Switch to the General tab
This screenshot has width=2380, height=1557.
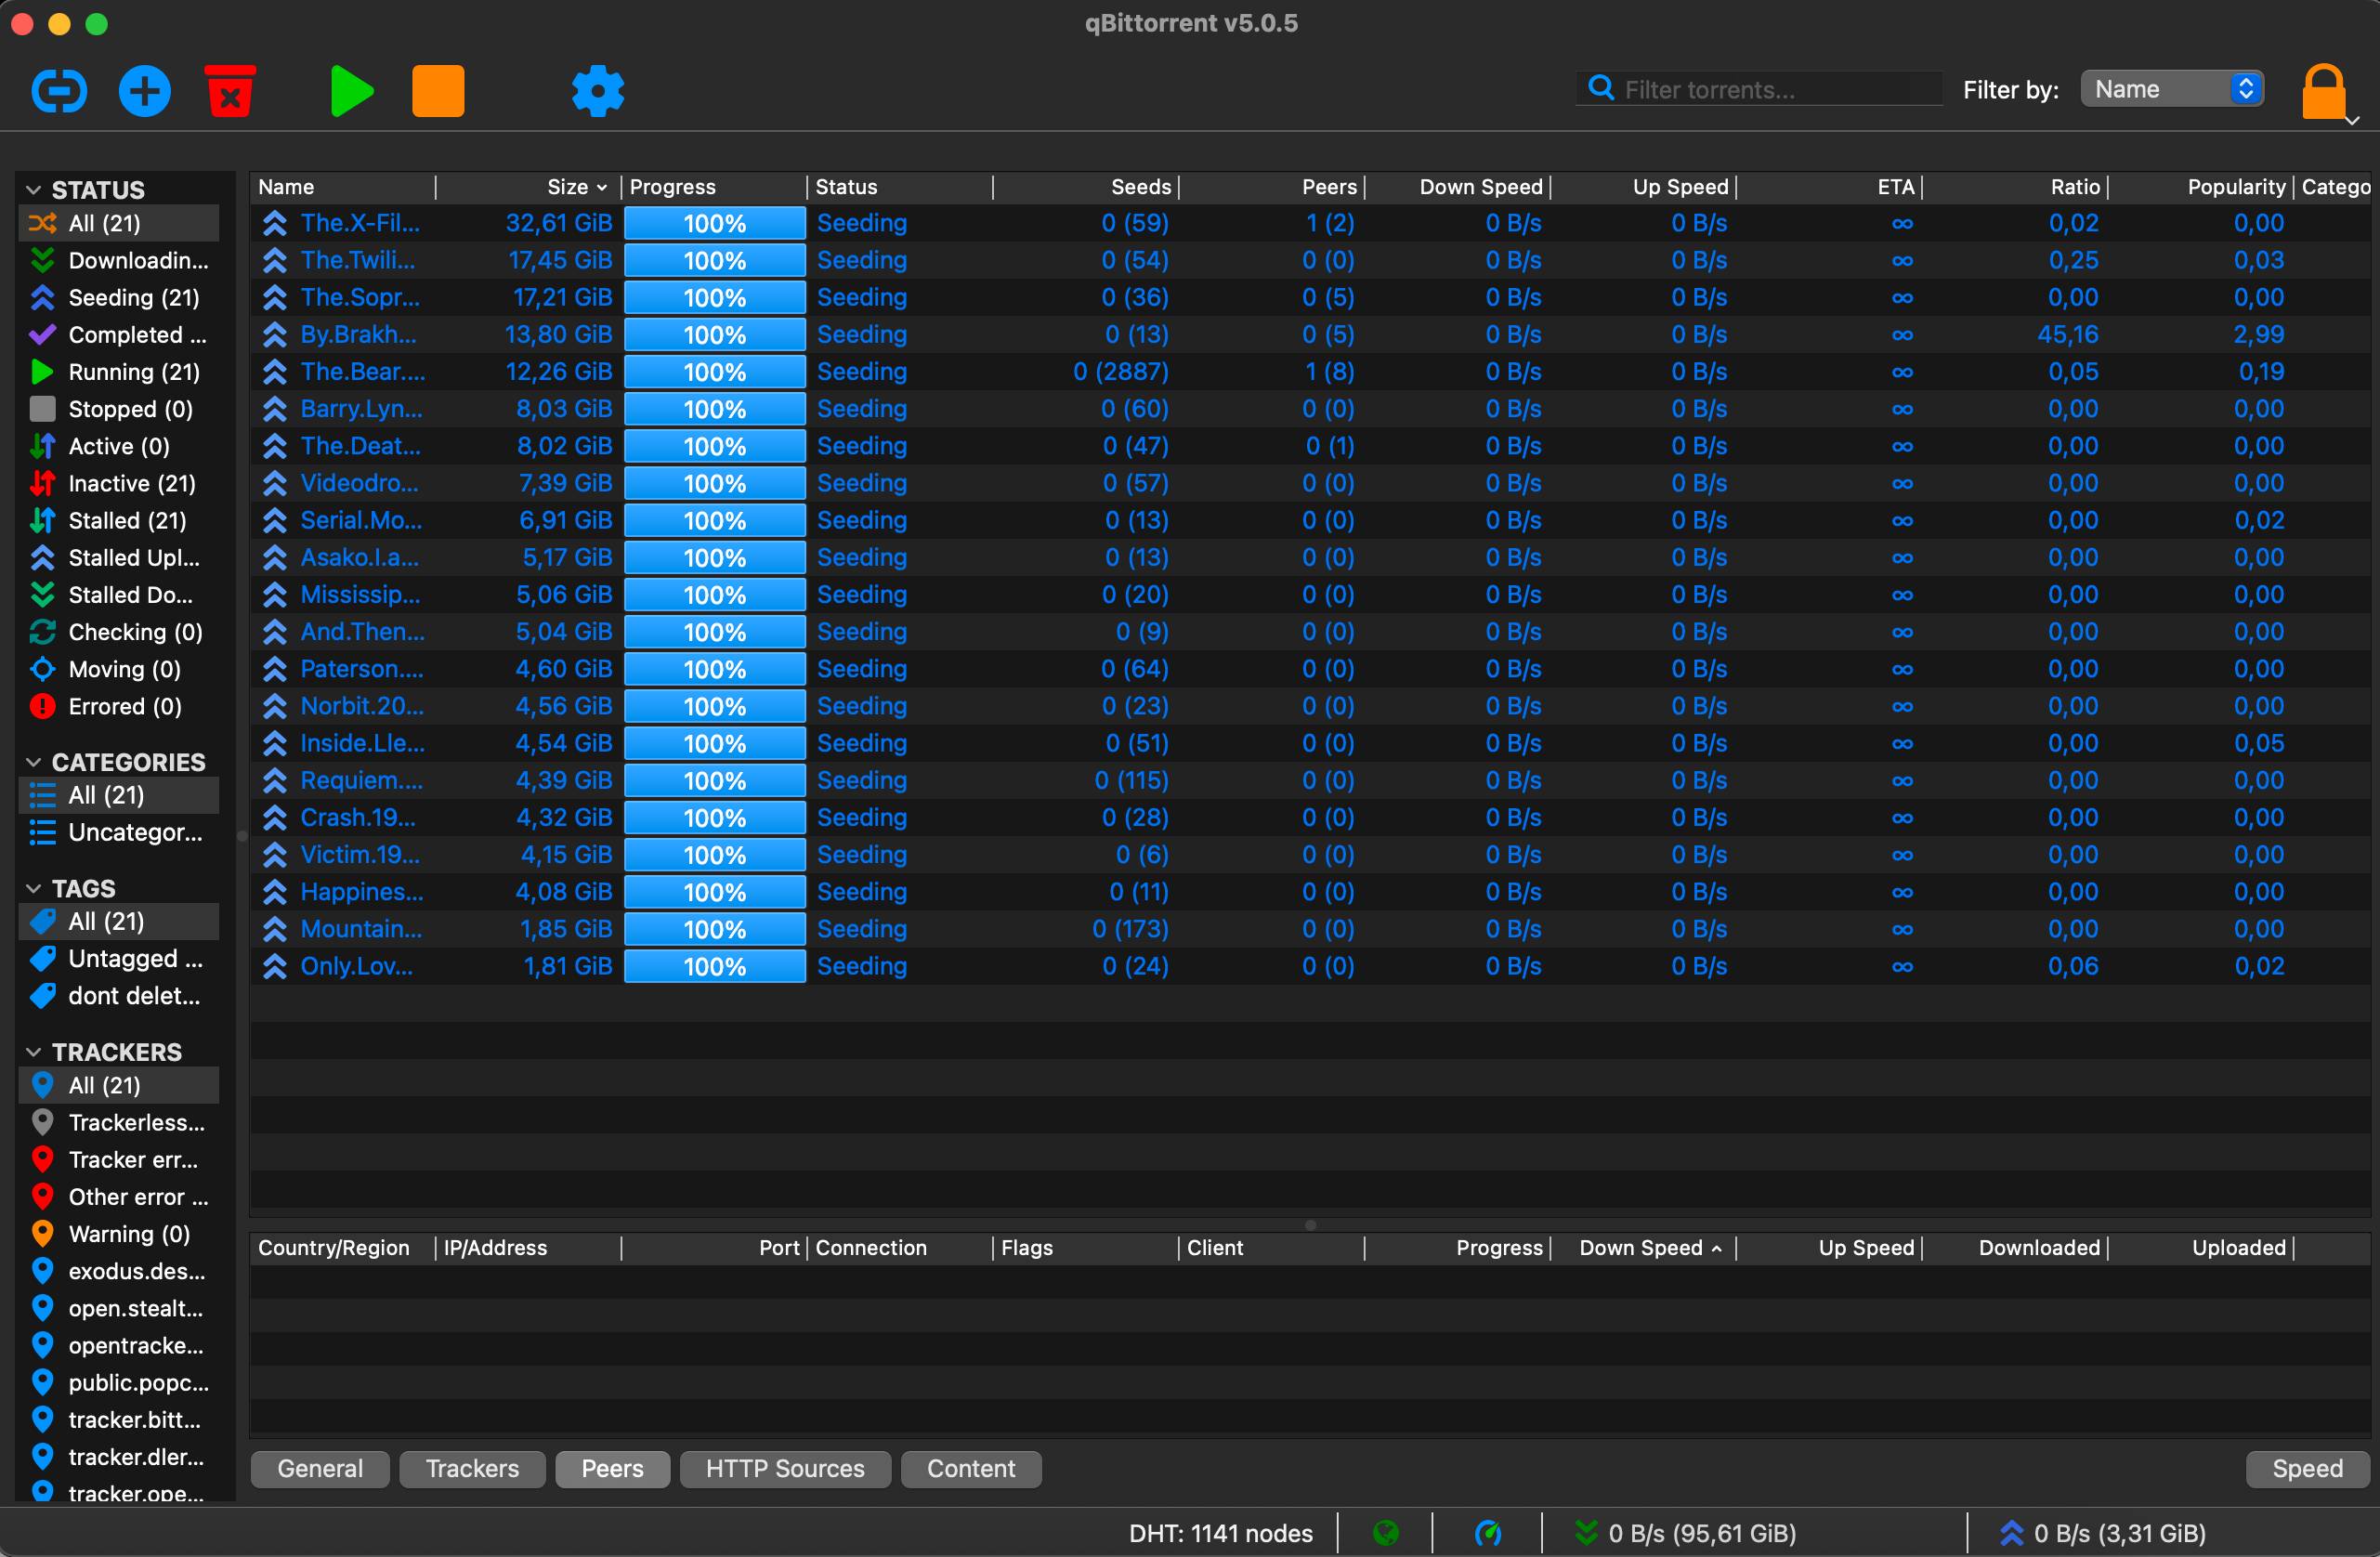coord(320,1468)
